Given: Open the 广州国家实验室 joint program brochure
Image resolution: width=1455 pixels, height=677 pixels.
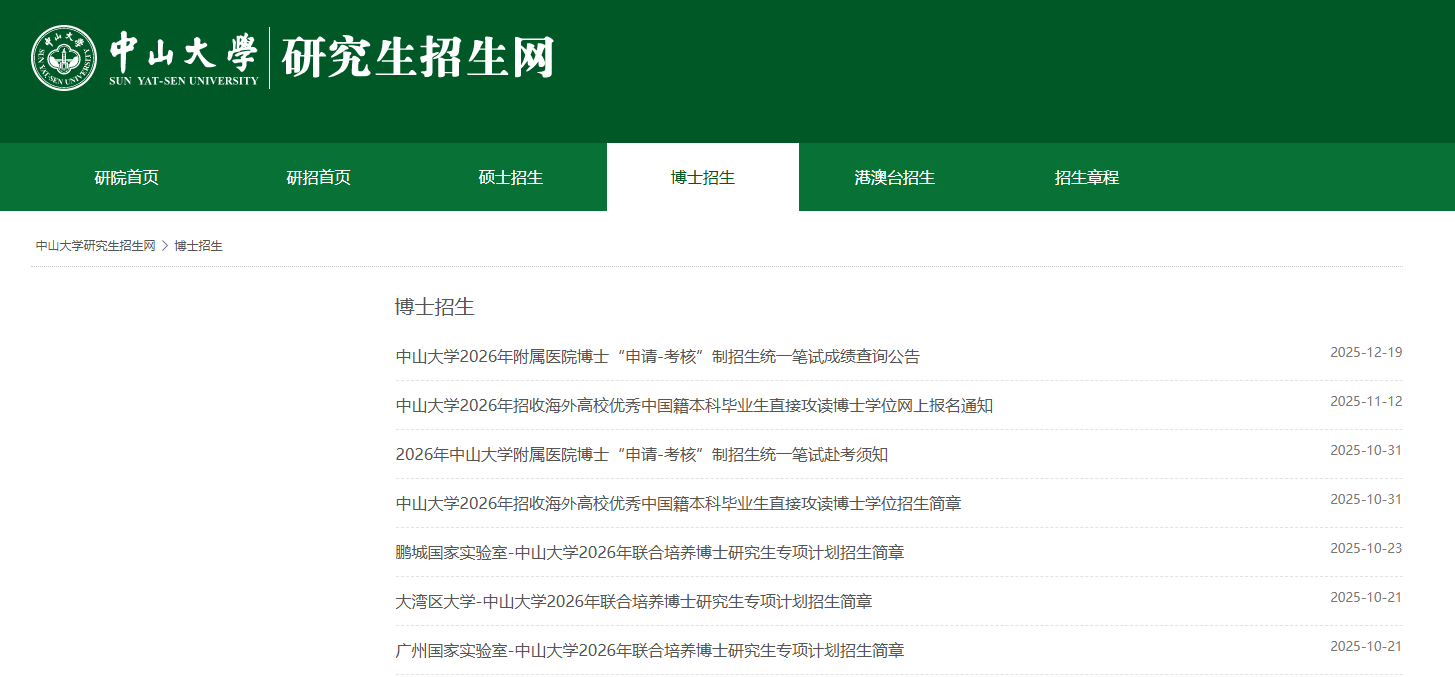Looking at the screenshot, I should 650,651.
